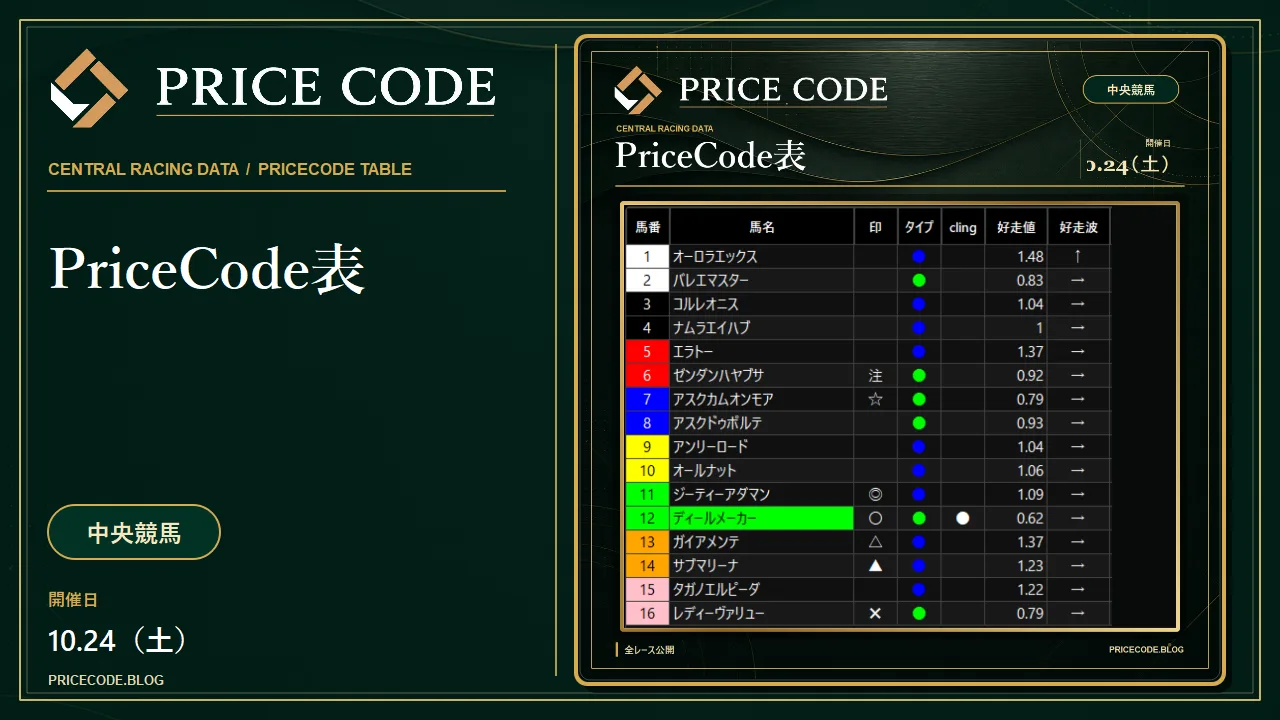Open the PRICECODE.BLOG link at bottom left
Image resolution: width=1280 pixels, height=720 pixels.
(106, 680)
